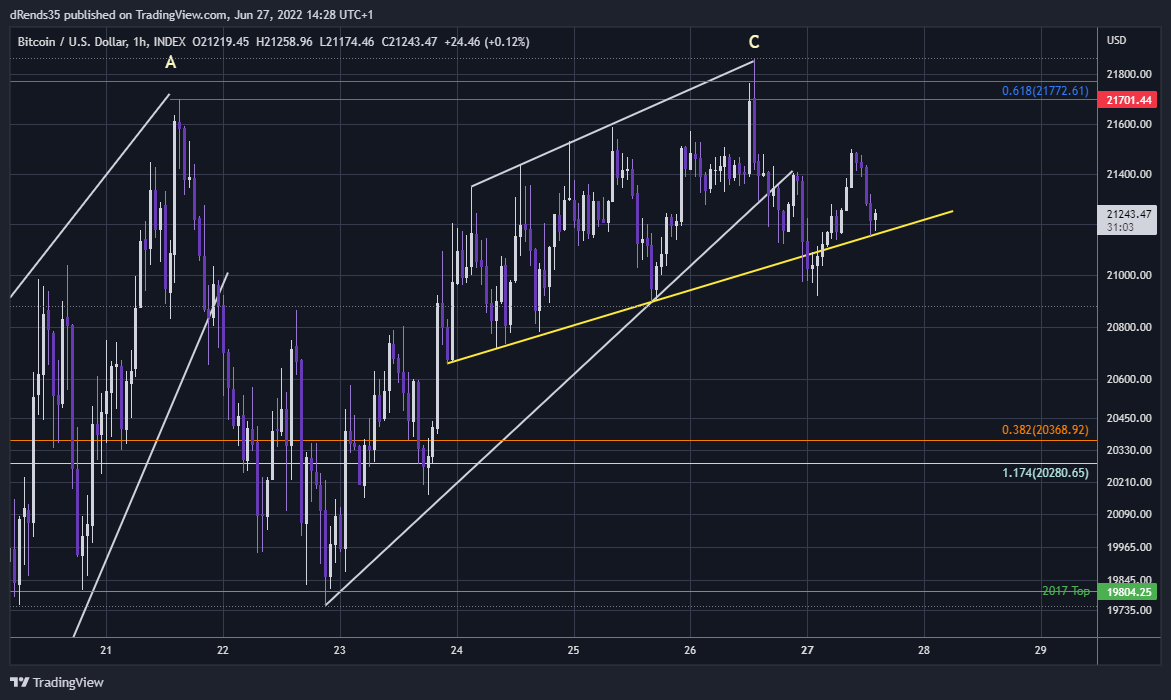
Task: Click the USD currency label
Action: tap(1116, 40)
